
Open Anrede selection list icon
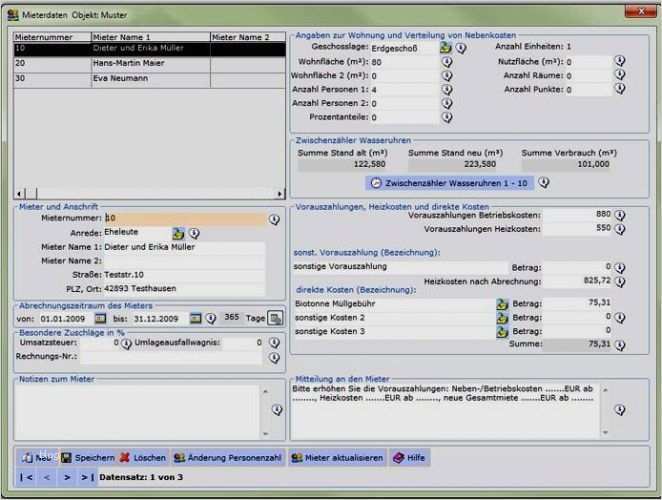click(178, 233)
